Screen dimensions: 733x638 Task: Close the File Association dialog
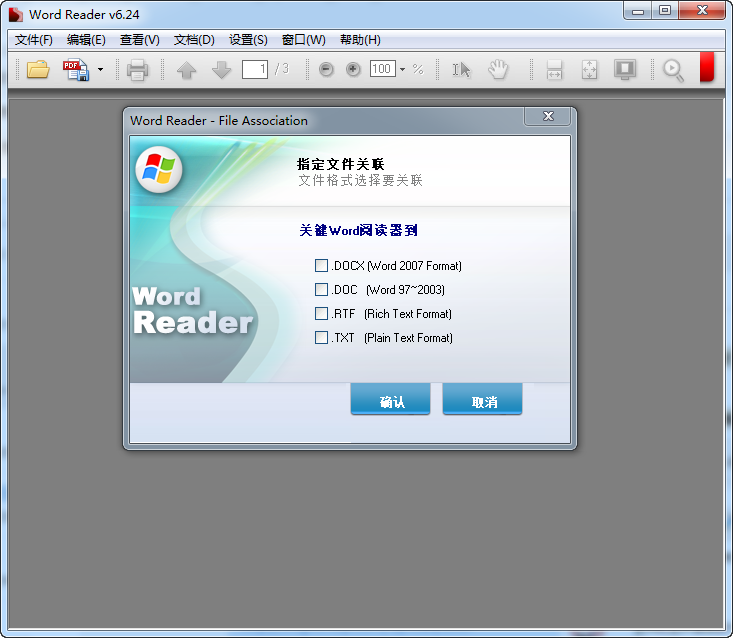point(548,116)
